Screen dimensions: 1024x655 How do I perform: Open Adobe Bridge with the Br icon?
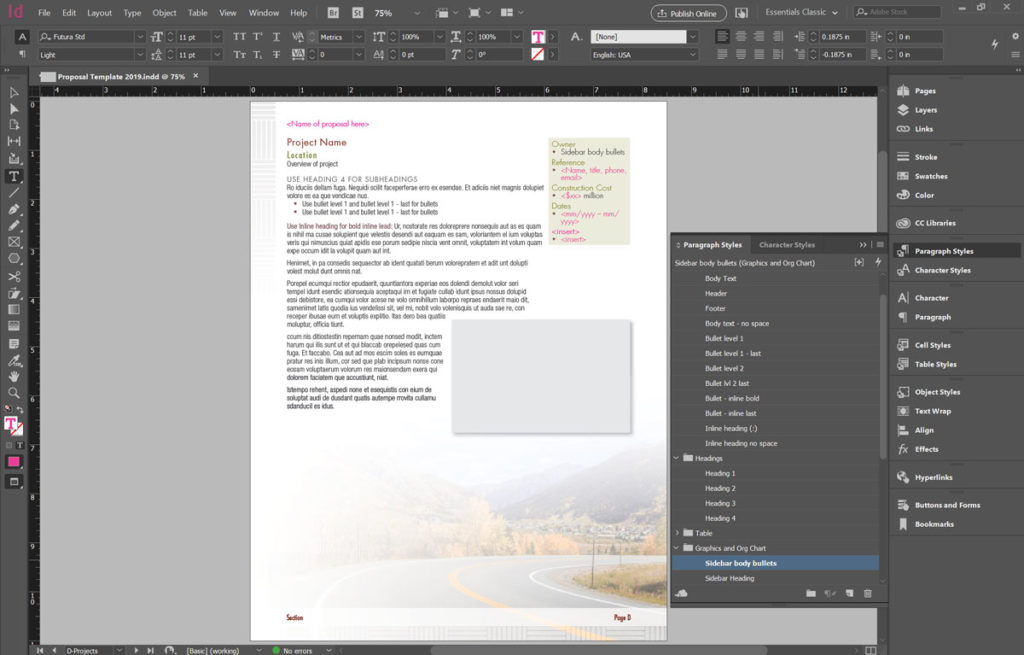coord(333,13)
